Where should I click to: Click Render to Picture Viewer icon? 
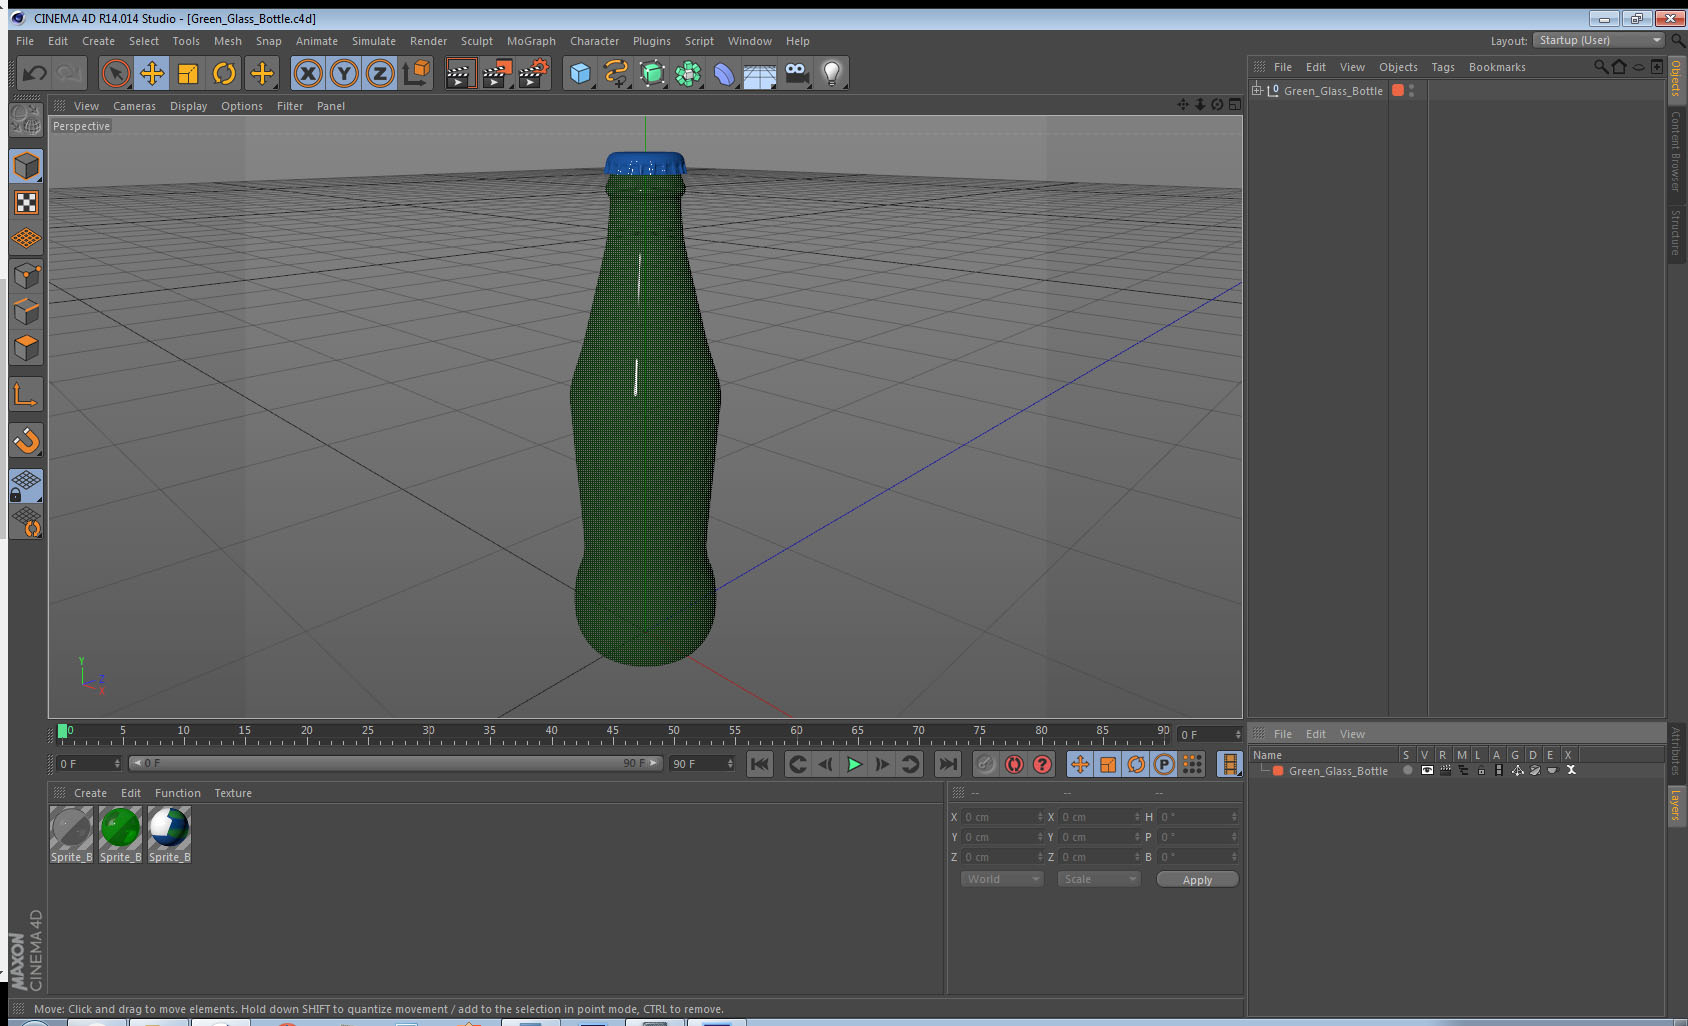497,73
